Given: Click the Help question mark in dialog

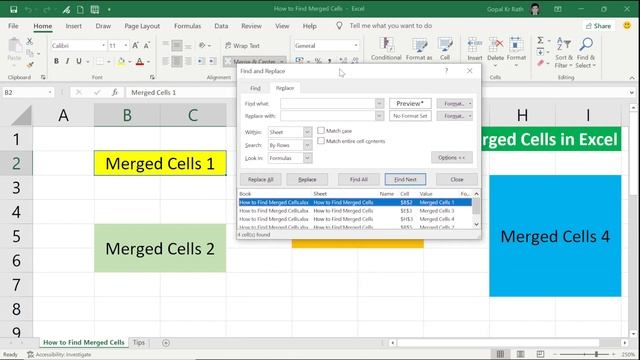Looking at the screenshot, I should pyautogui.click(x=447, y=71).
